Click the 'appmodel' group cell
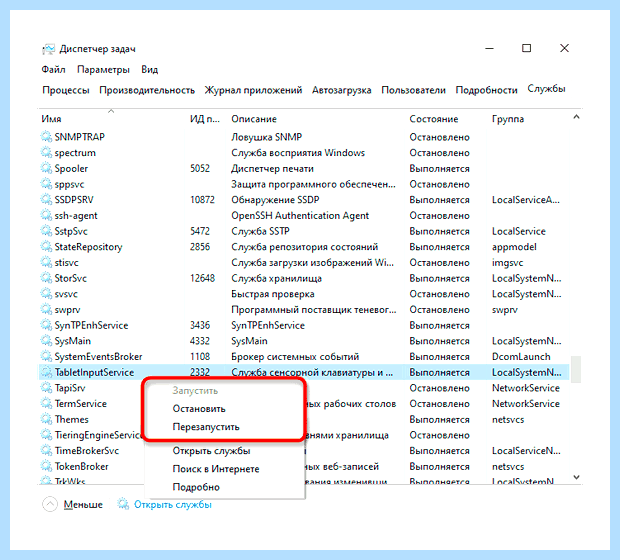620x560 pixels. [514, 247]
